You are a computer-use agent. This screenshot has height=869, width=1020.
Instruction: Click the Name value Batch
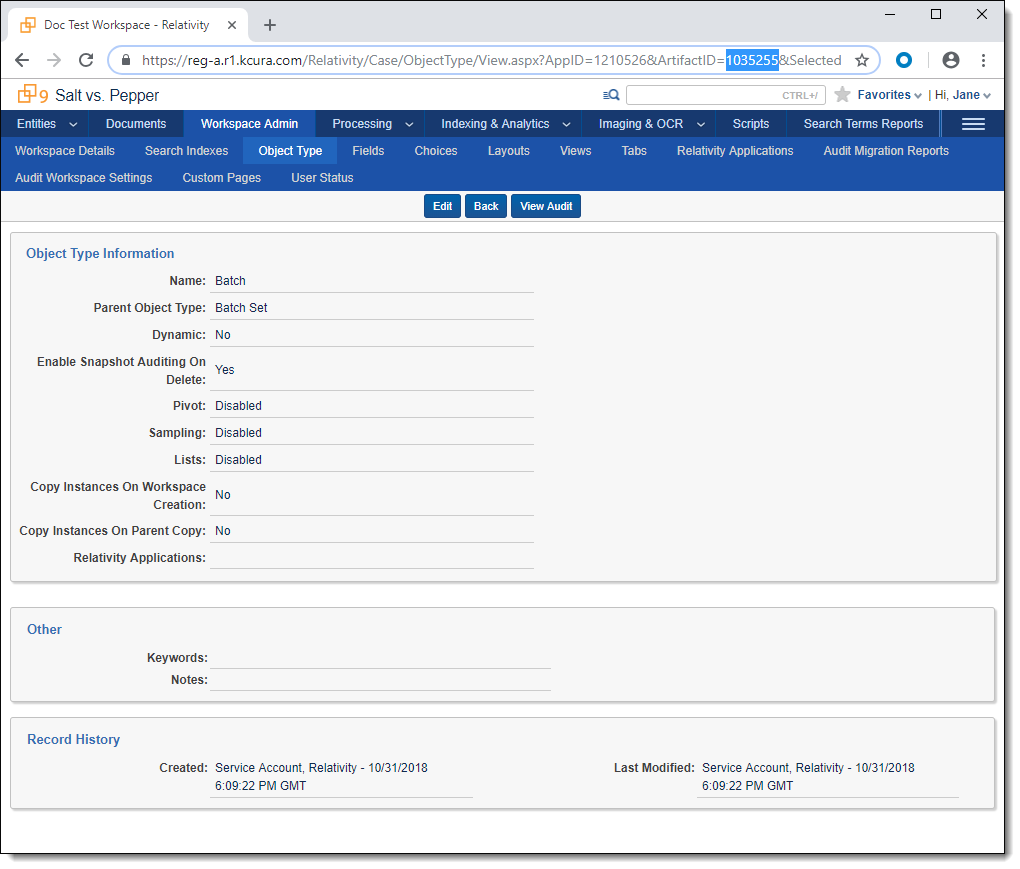230,281
